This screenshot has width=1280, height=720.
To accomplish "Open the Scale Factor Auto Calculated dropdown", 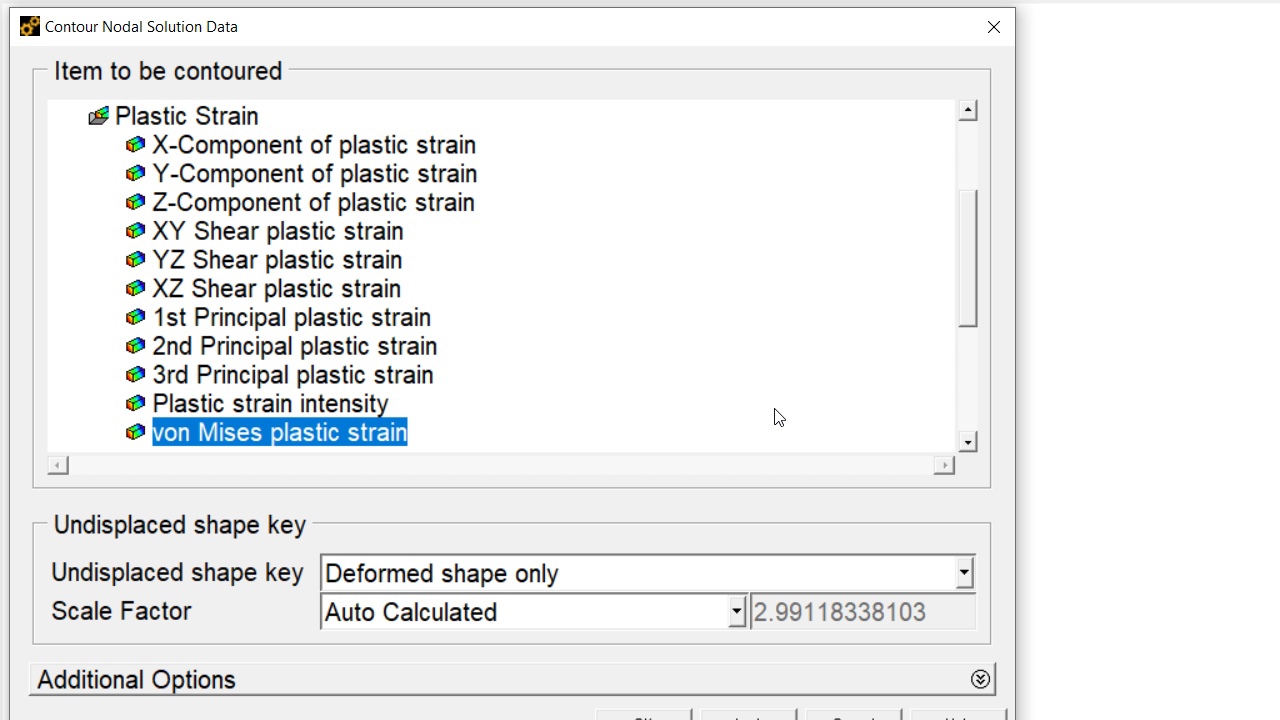I will point(736,612).
